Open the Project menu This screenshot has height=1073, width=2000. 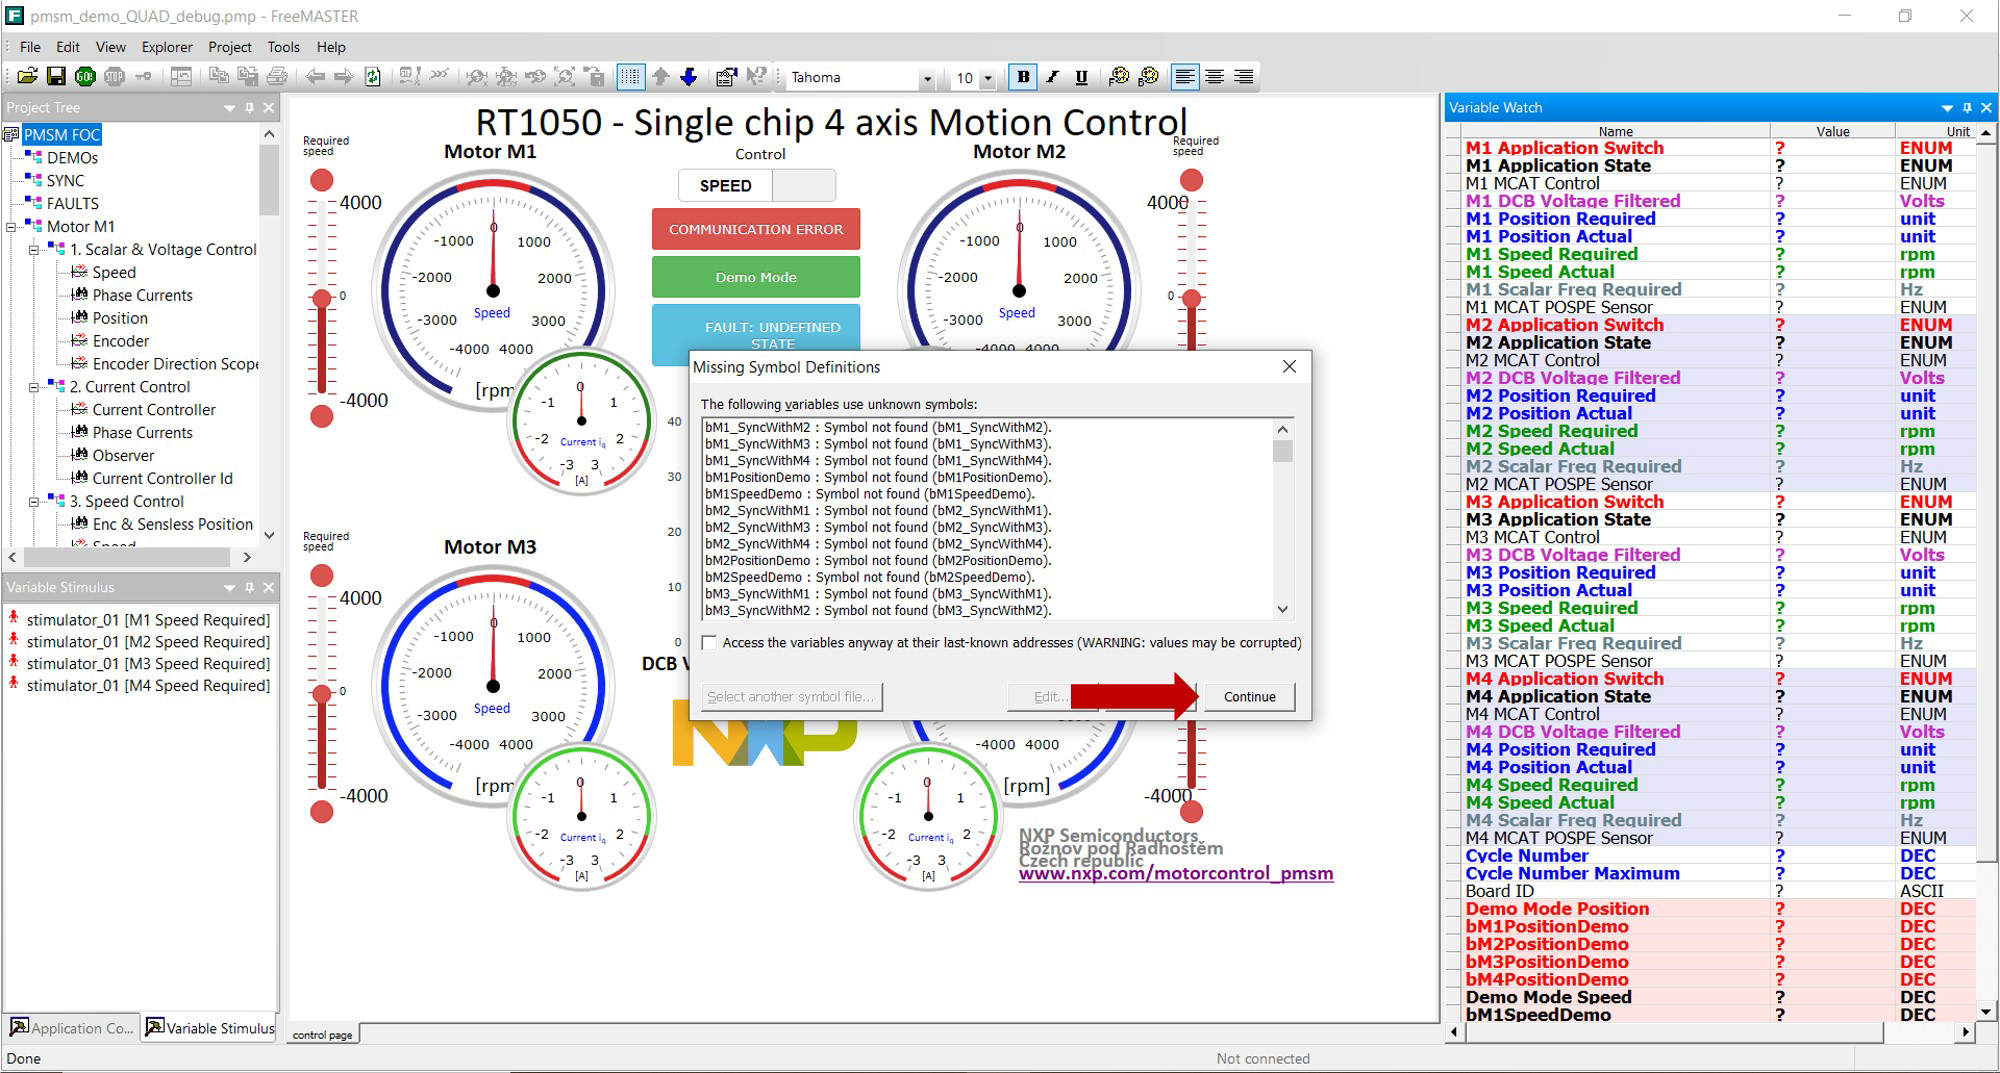229,47
